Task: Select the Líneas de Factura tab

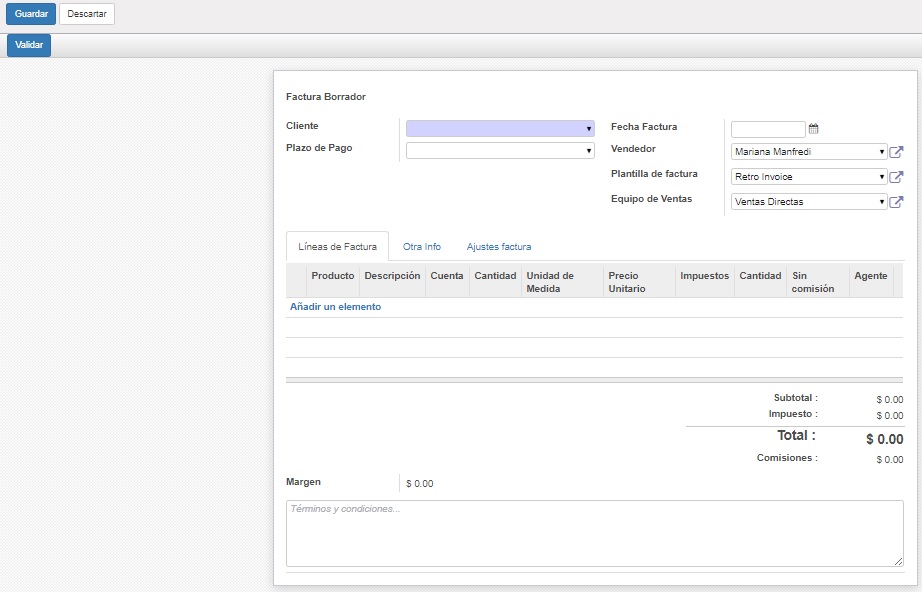Action: pyautogui.click(x=337, y=247)
